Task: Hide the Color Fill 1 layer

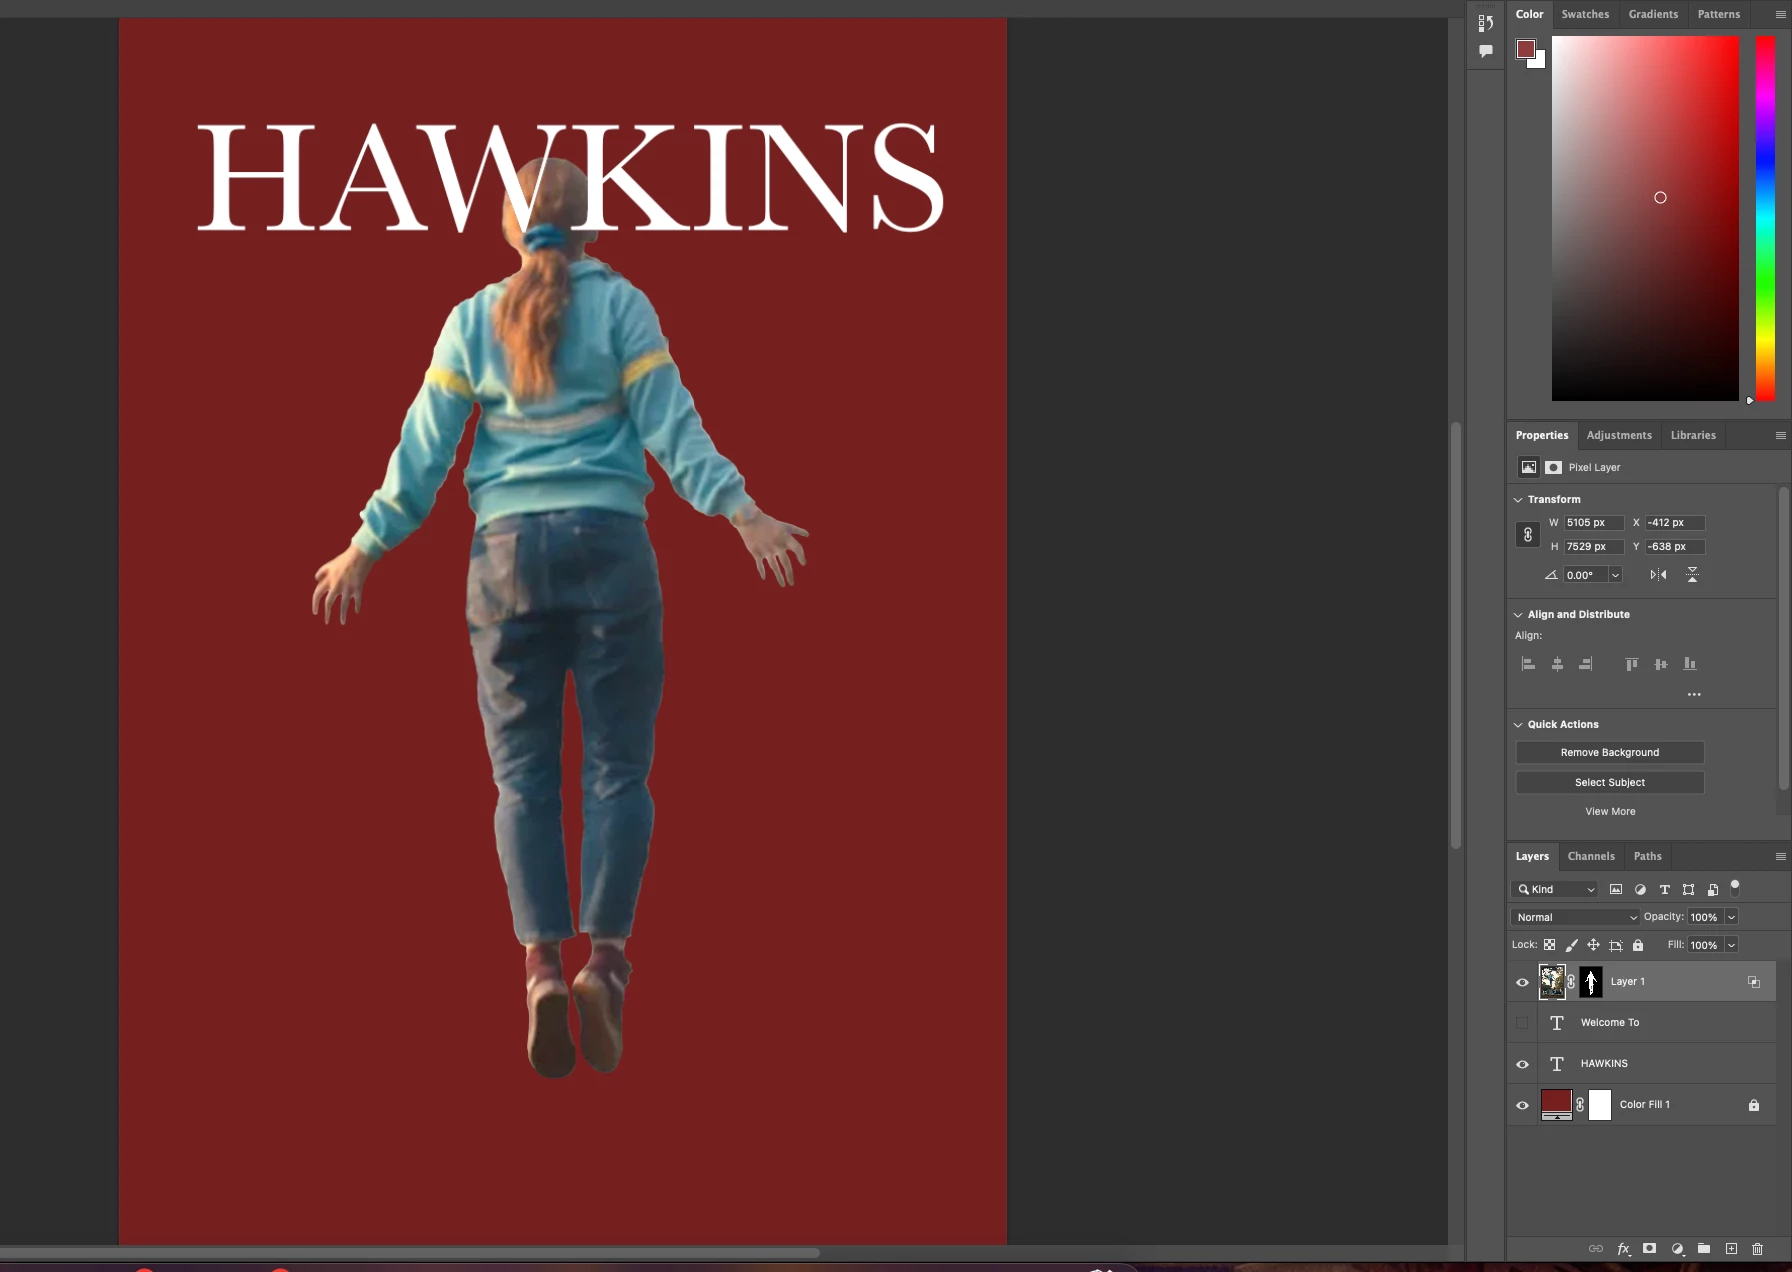Action: (1523, 1105)
